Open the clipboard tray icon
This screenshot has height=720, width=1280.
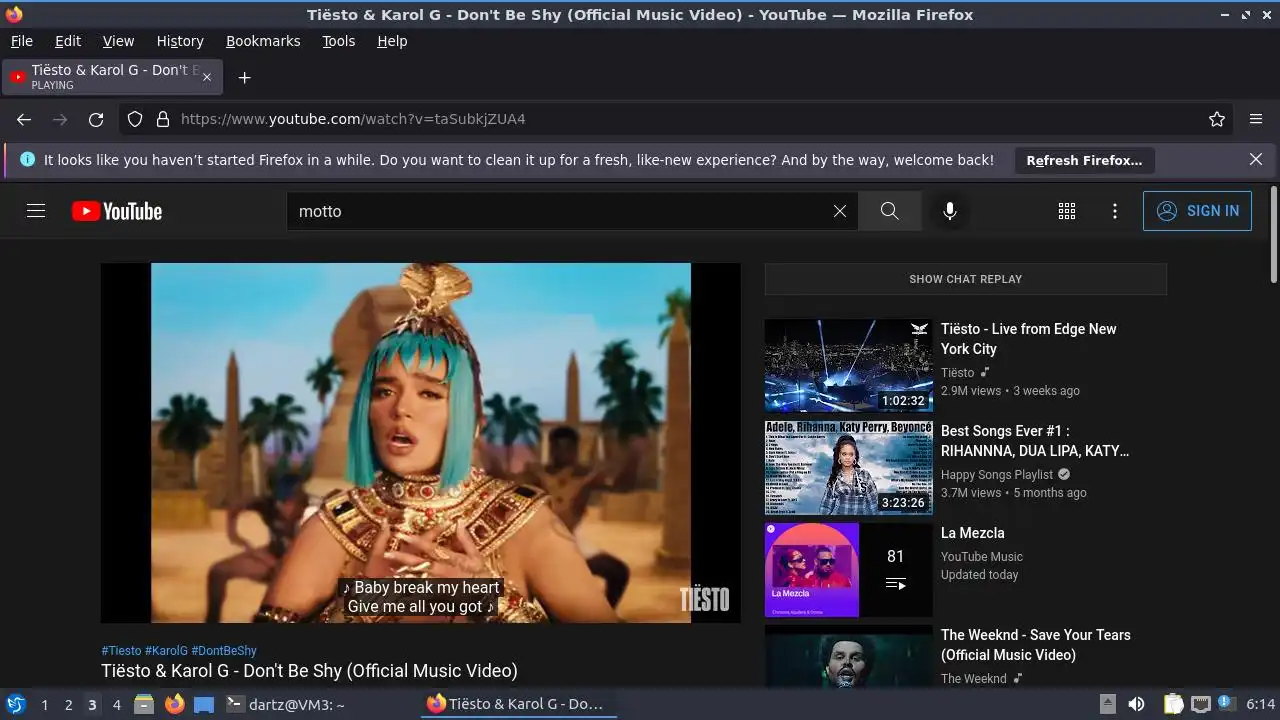1174,704
